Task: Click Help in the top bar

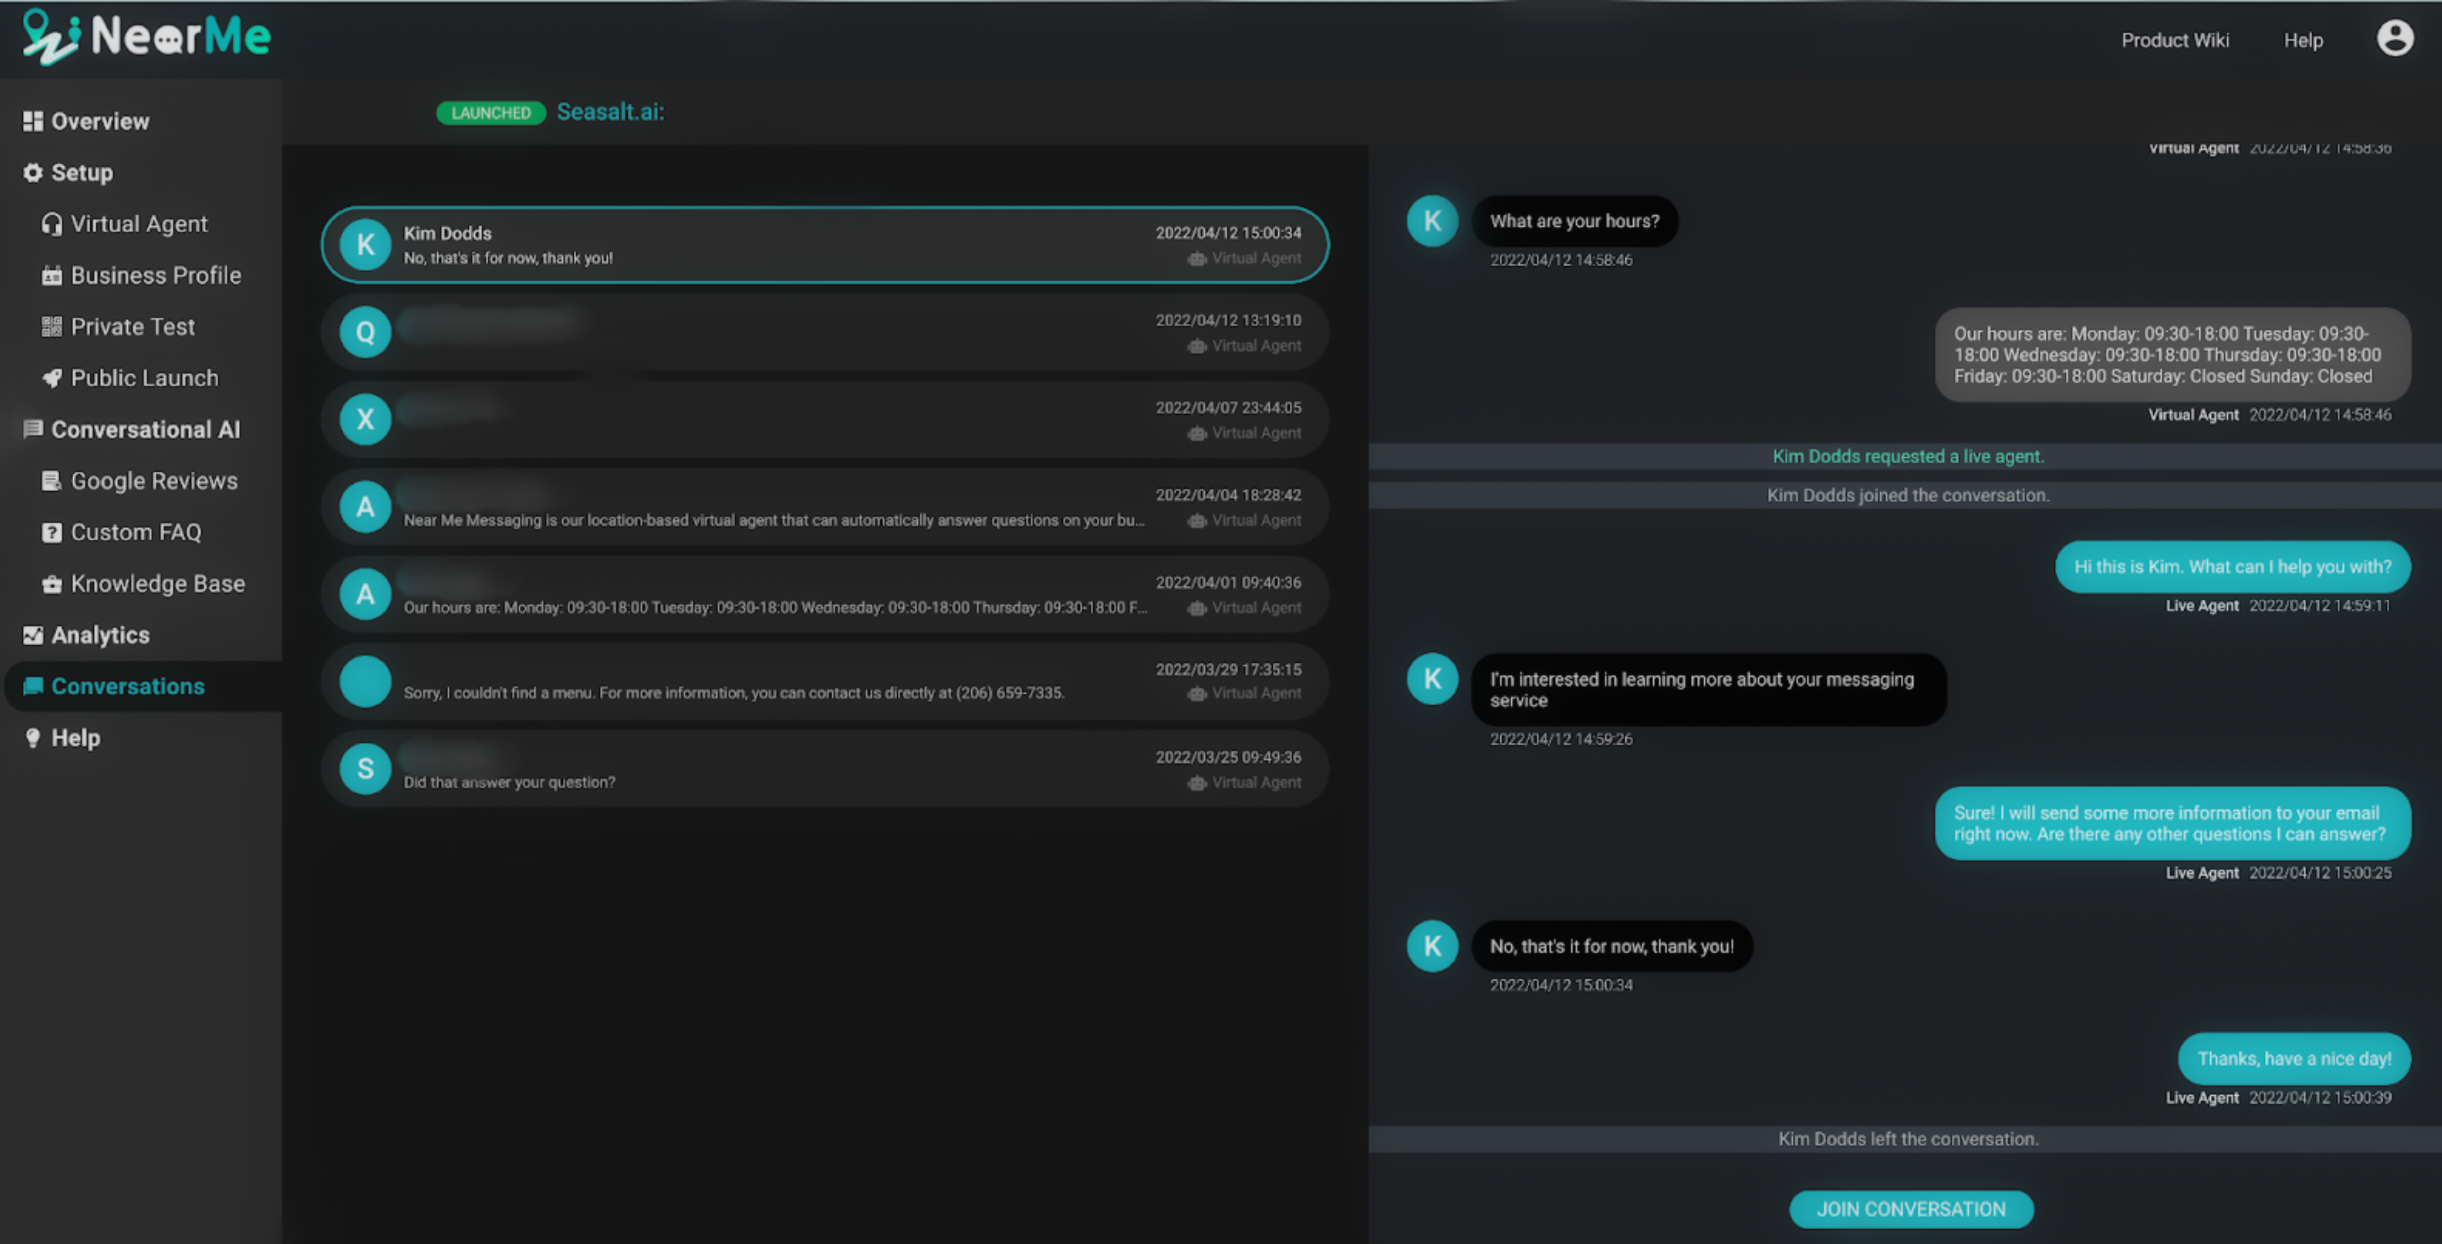Action: coord(2303,40)
